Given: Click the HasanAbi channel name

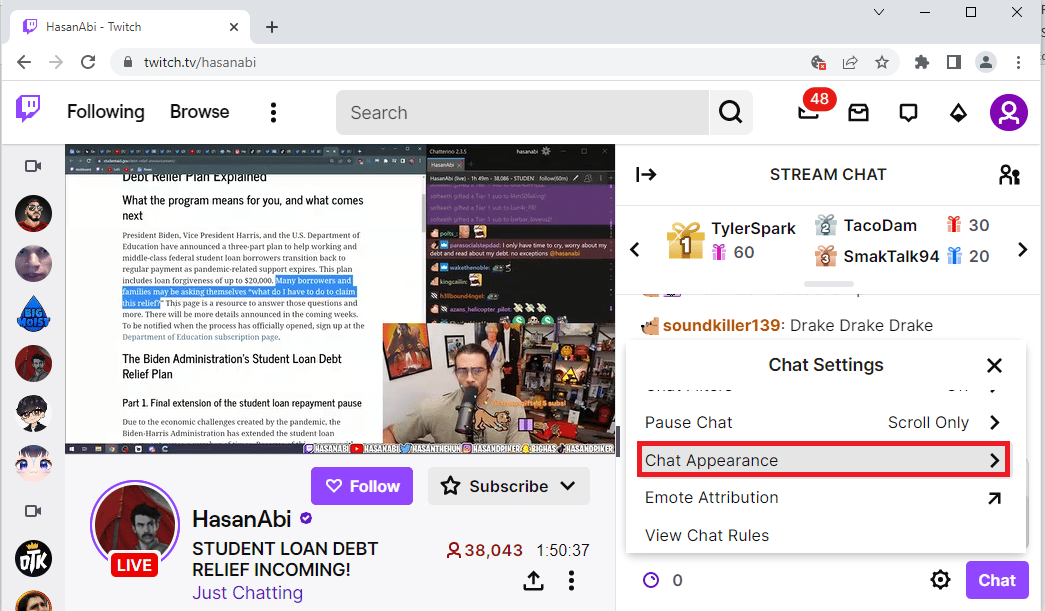Looking at the screenshot, I should pyautogui.click(x=241, y=518).
